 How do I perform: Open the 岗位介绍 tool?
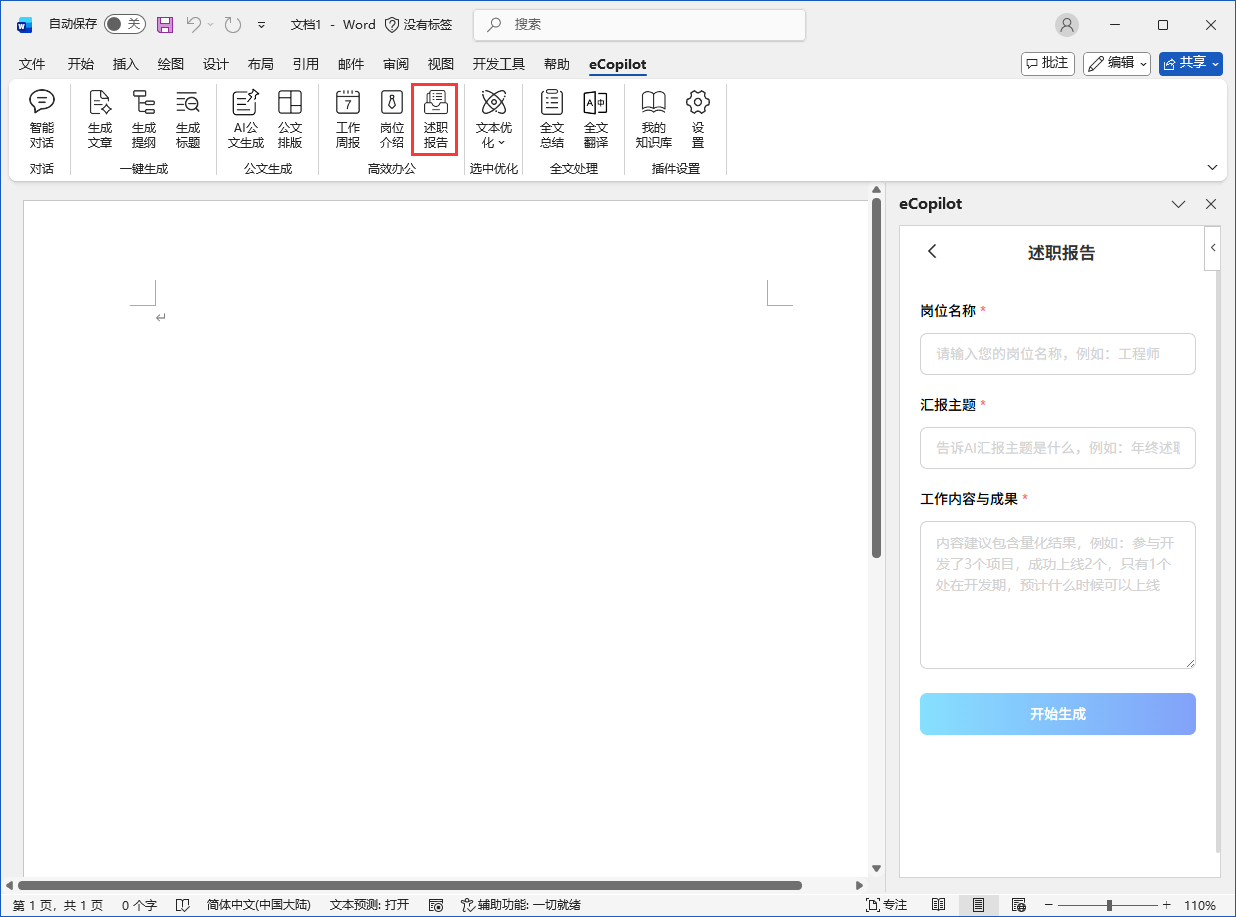[392, 119]
